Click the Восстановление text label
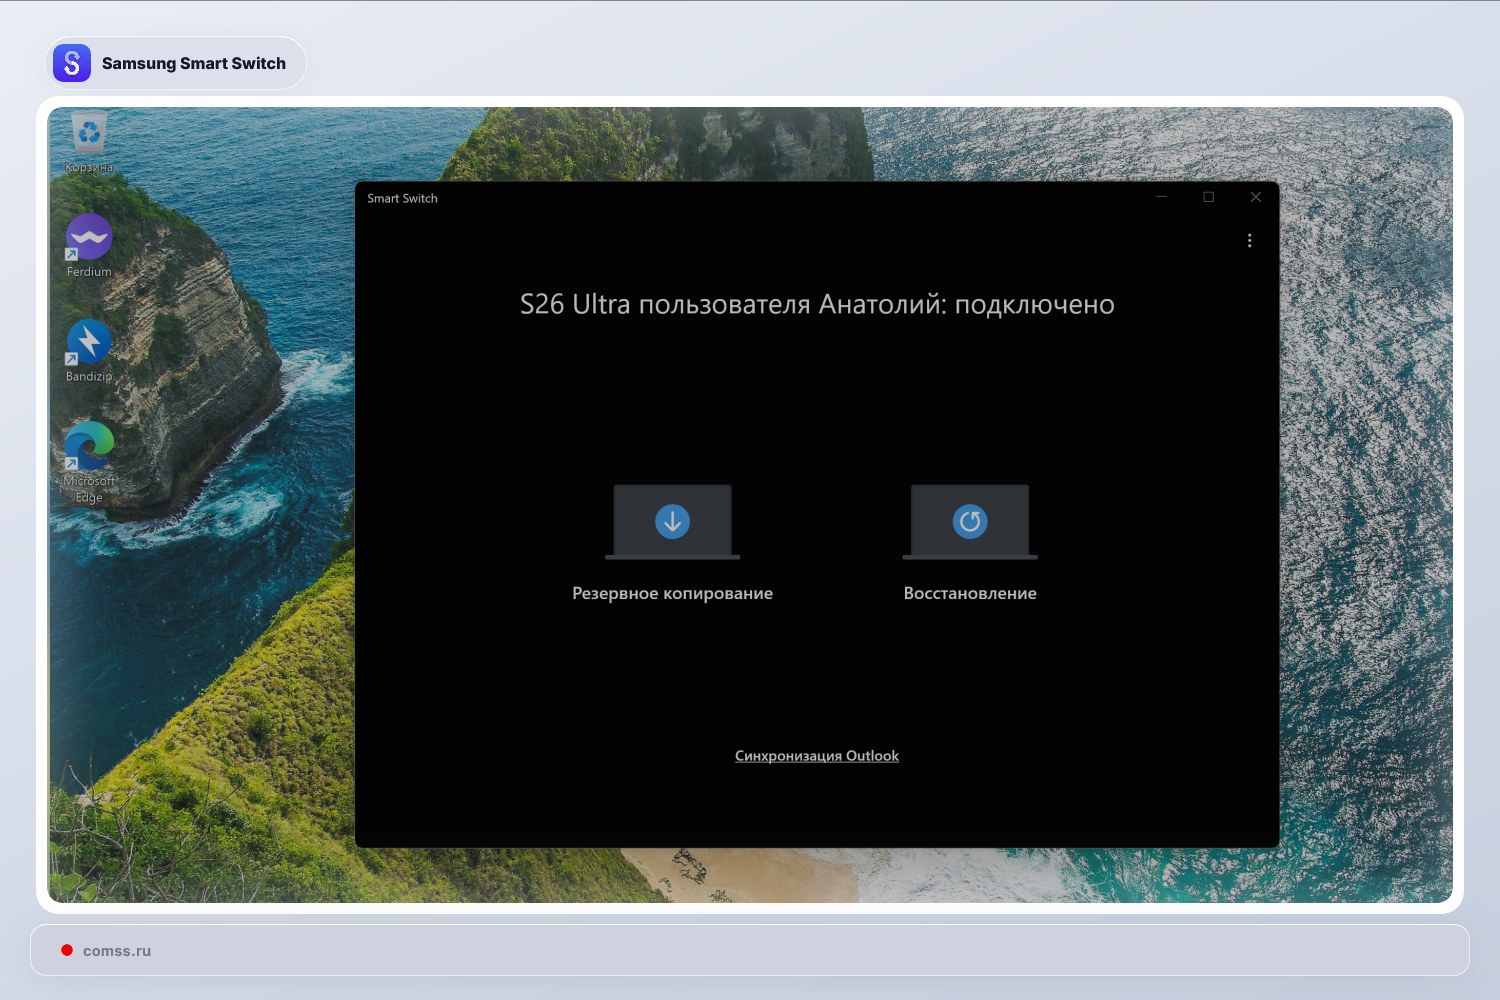Screen dimensions: 1500x1000 tap(969, 593)
